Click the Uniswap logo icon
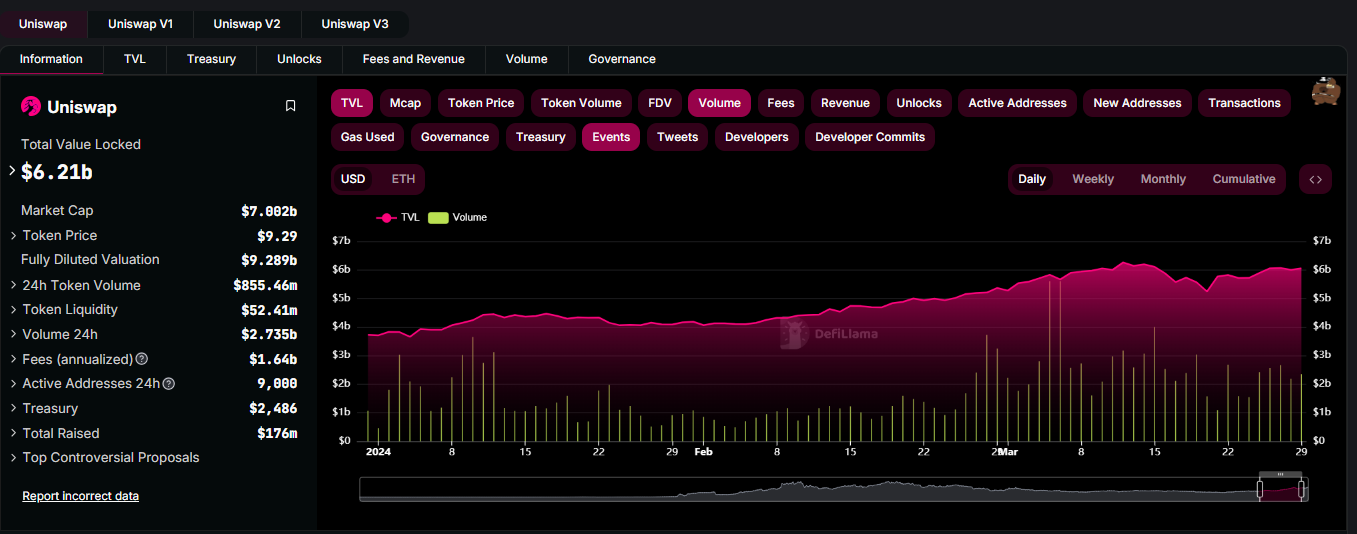1357x534 pixels. [31, 107]
